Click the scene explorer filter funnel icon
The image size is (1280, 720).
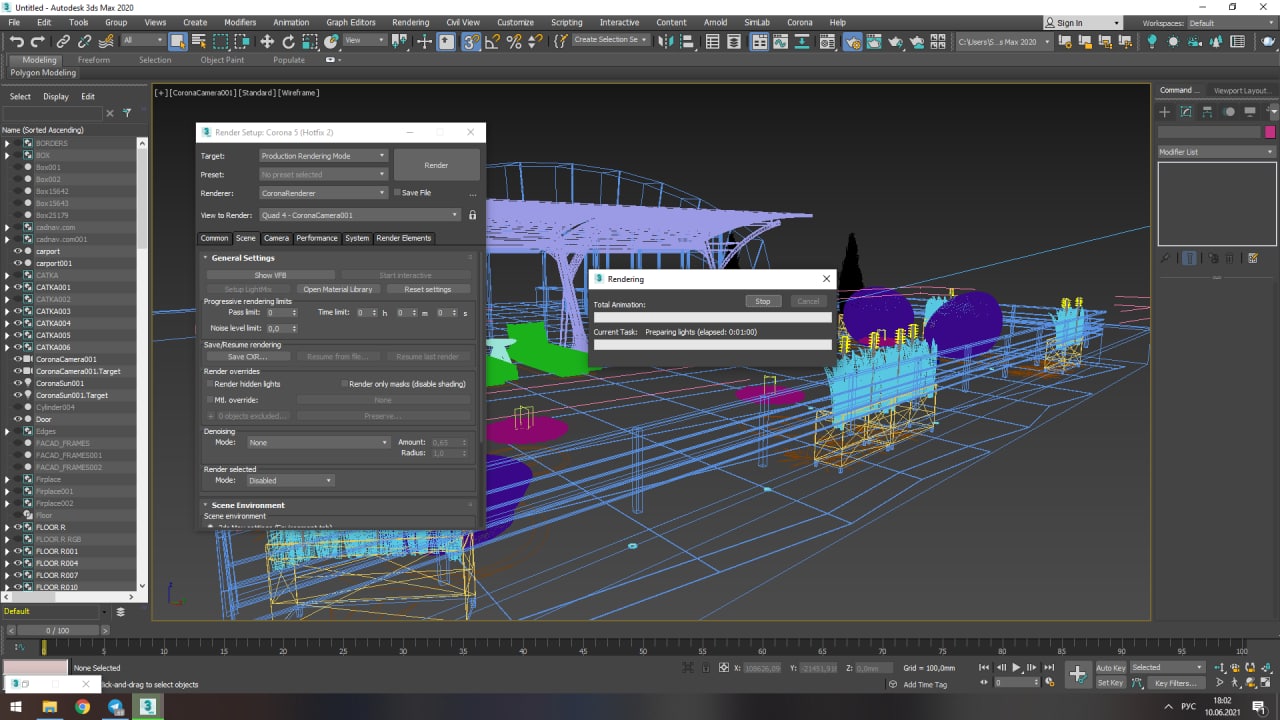[x=127, y=113]
